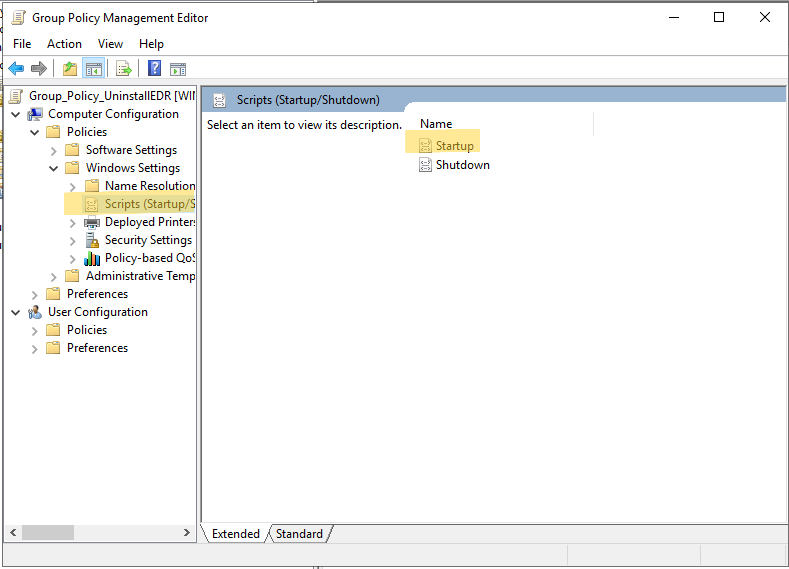This screenshot has width=789, height=569.
Task: Toggle Show/Hide Console Tree toolbar icon
Action: (x=94, y=69)
